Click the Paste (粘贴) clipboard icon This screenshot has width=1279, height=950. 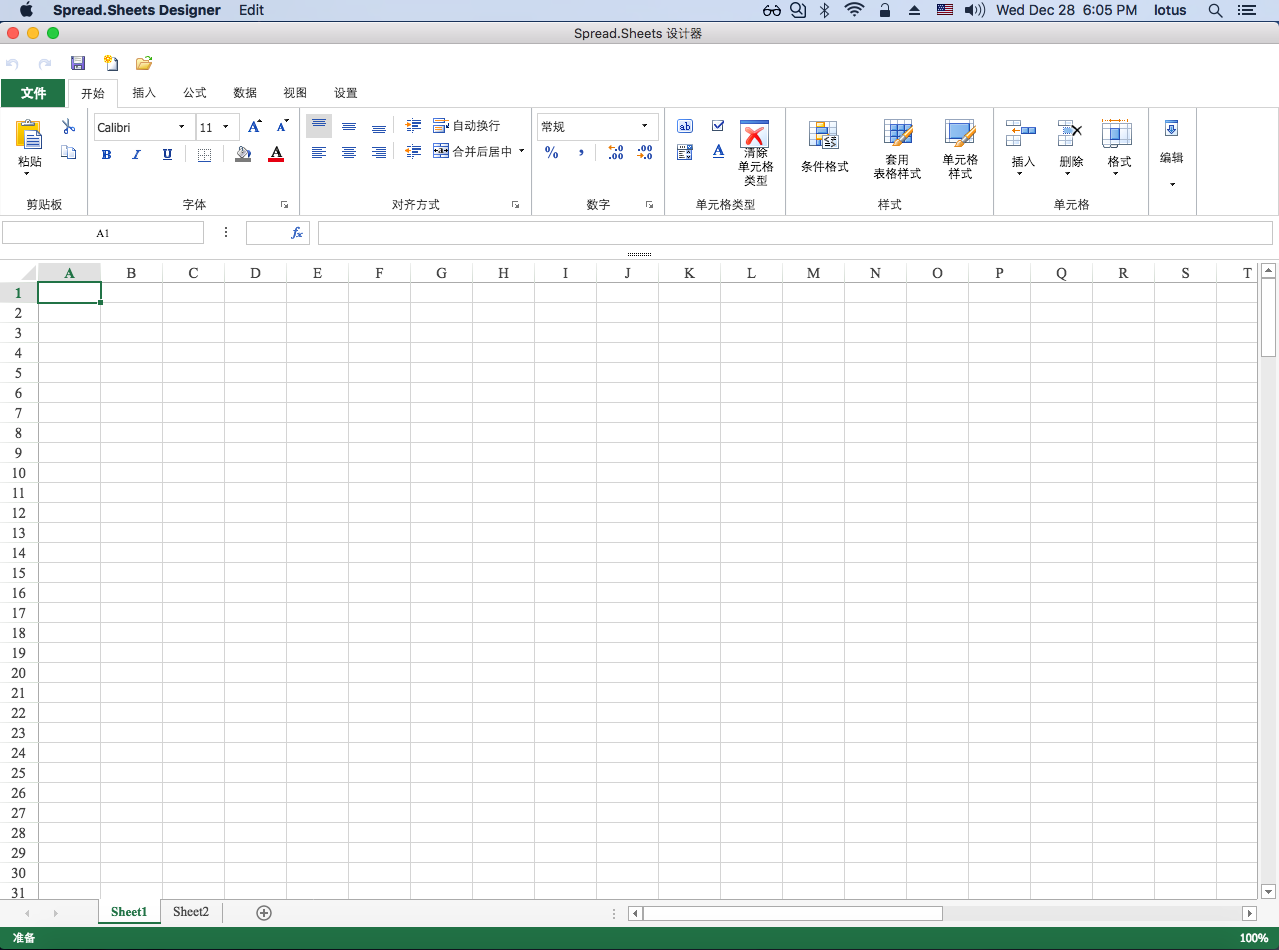pos(30,135)
